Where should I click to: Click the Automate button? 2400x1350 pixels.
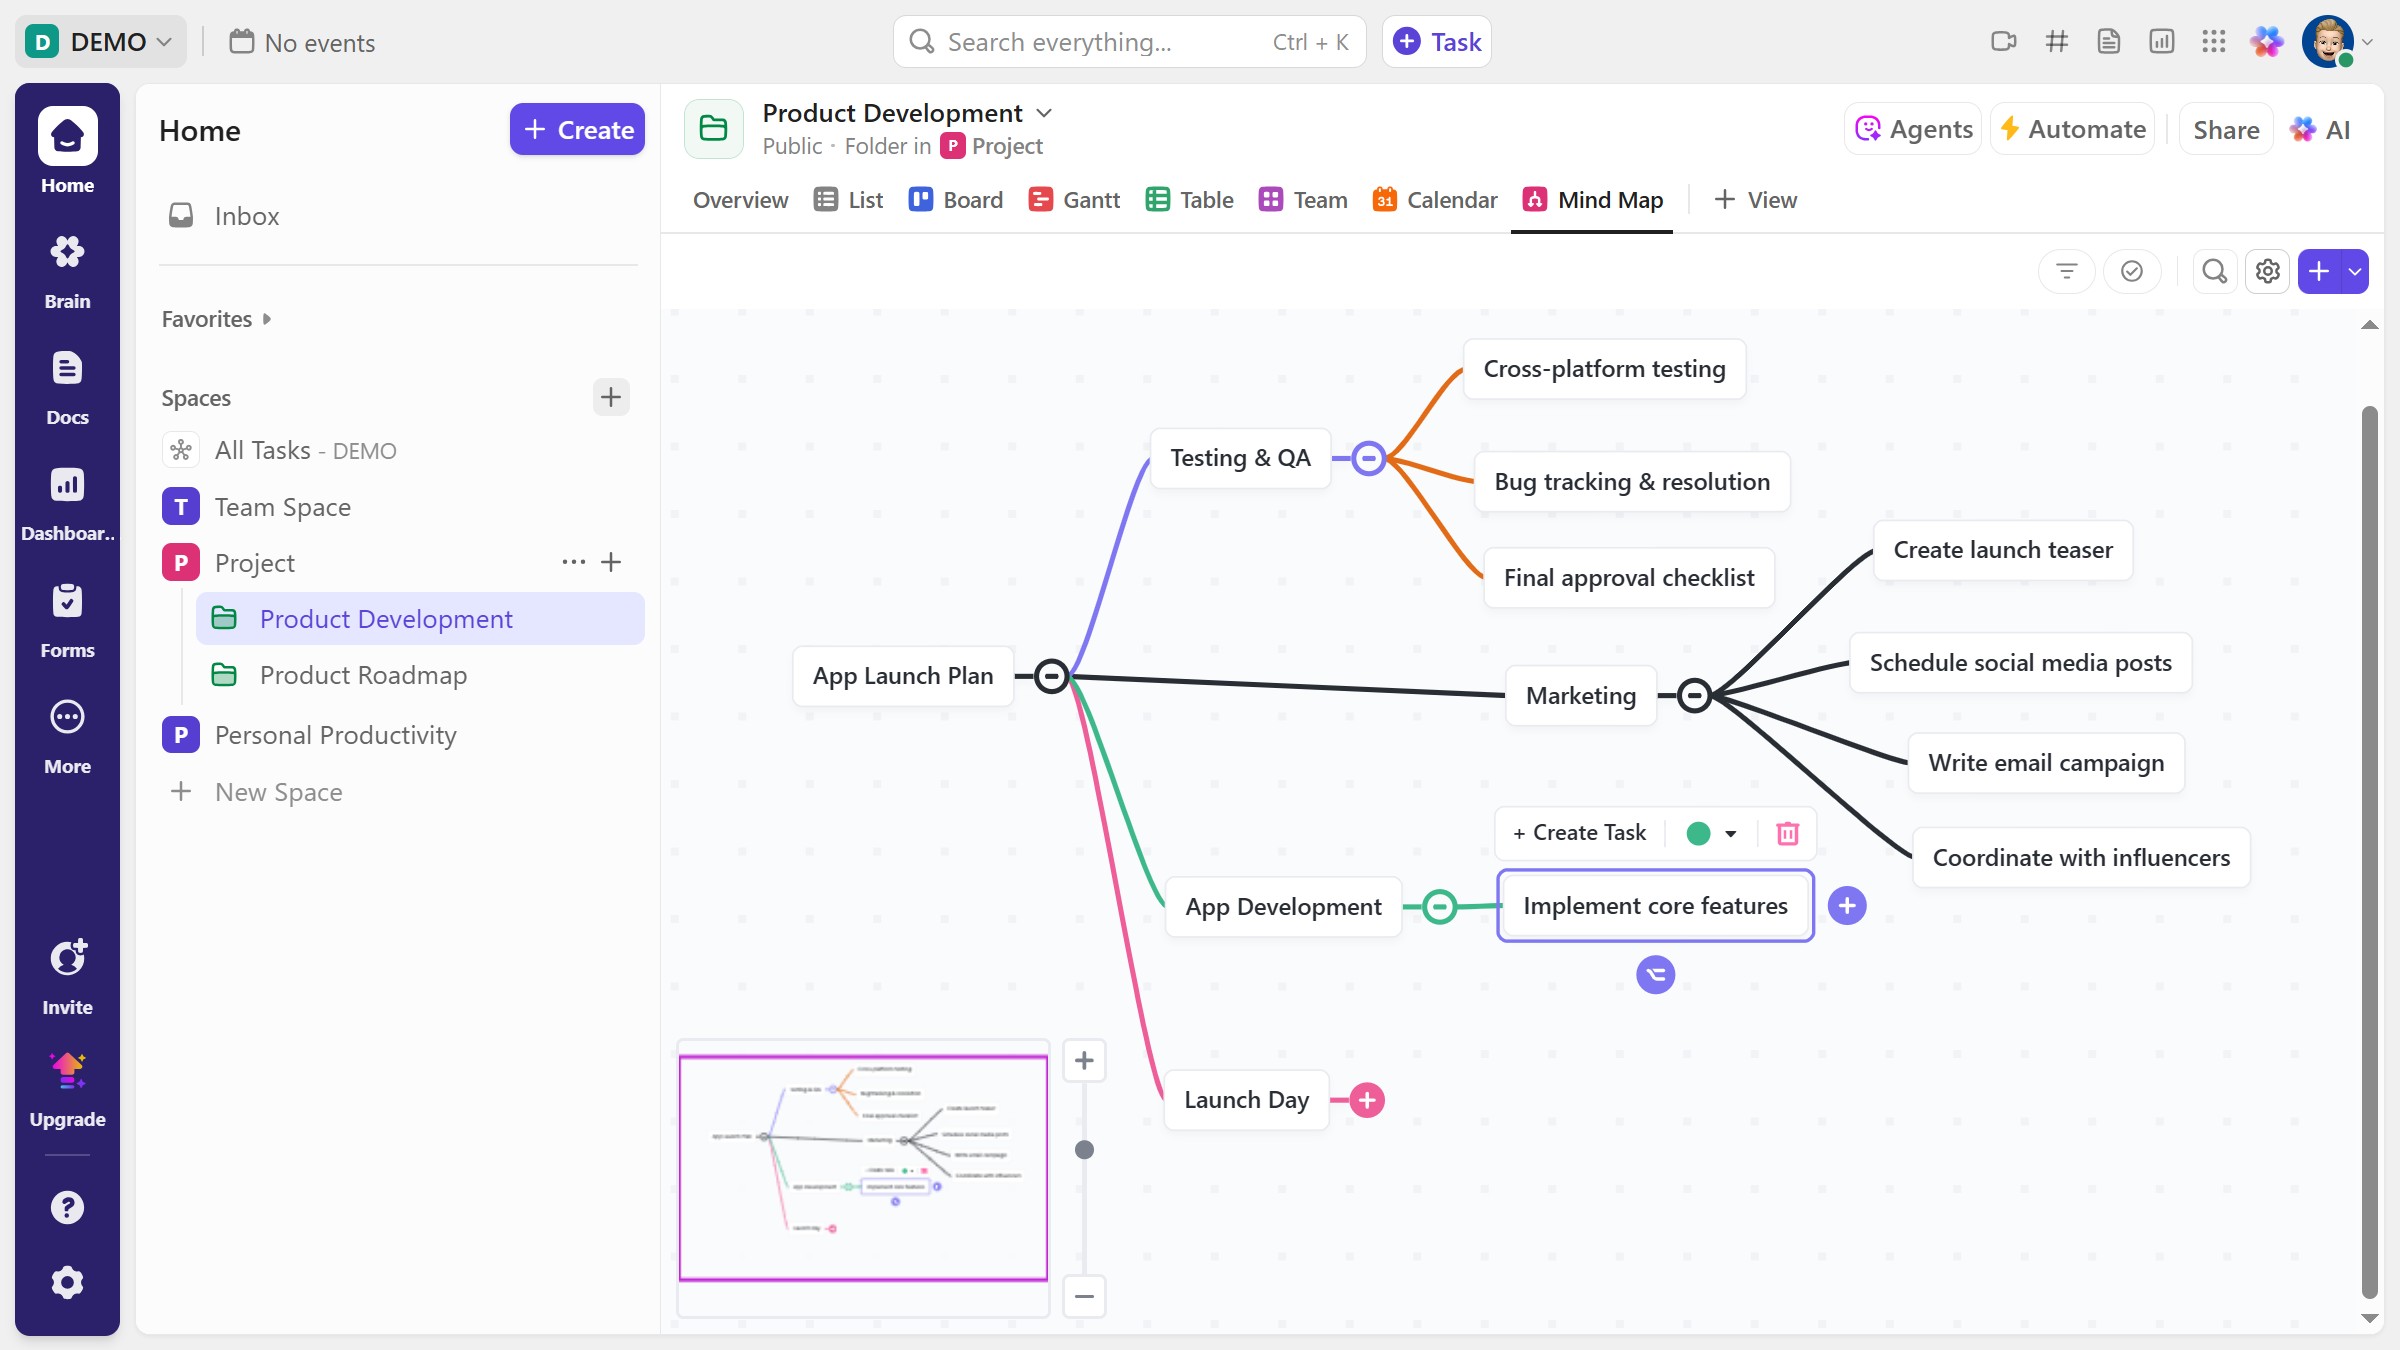[2072, 129]
